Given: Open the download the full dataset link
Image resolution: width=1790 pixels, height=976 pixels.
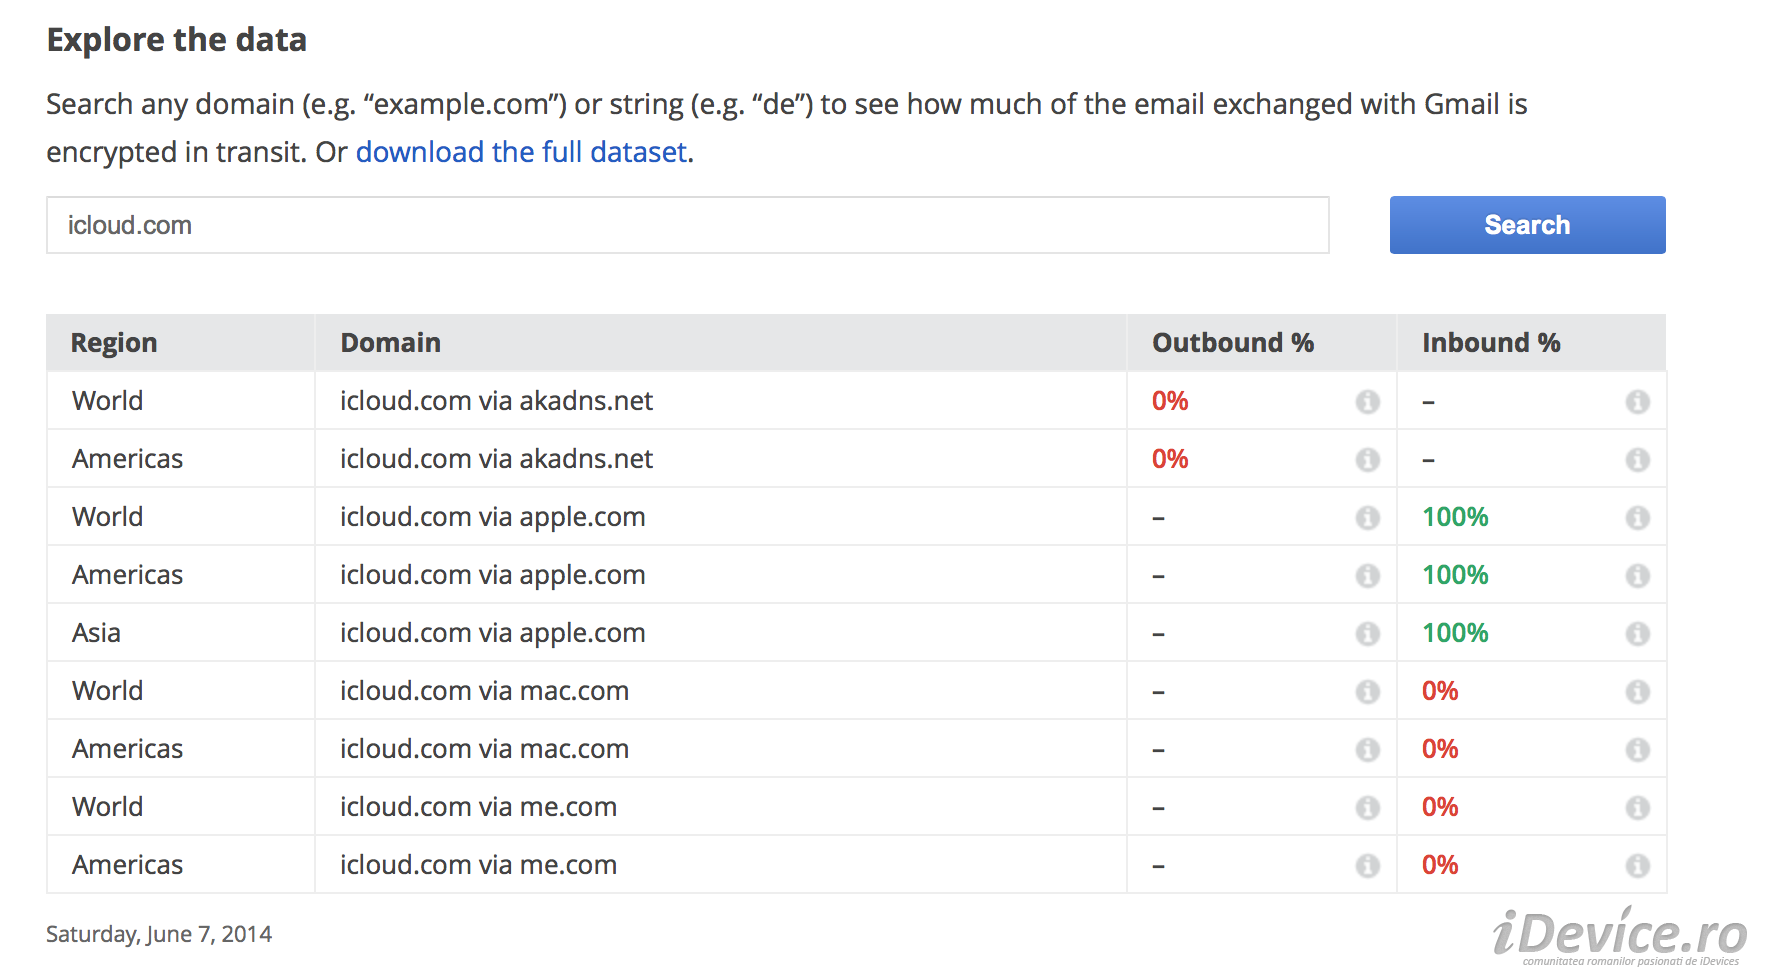Looking at the screenshot, I should [x=521, y=152].
